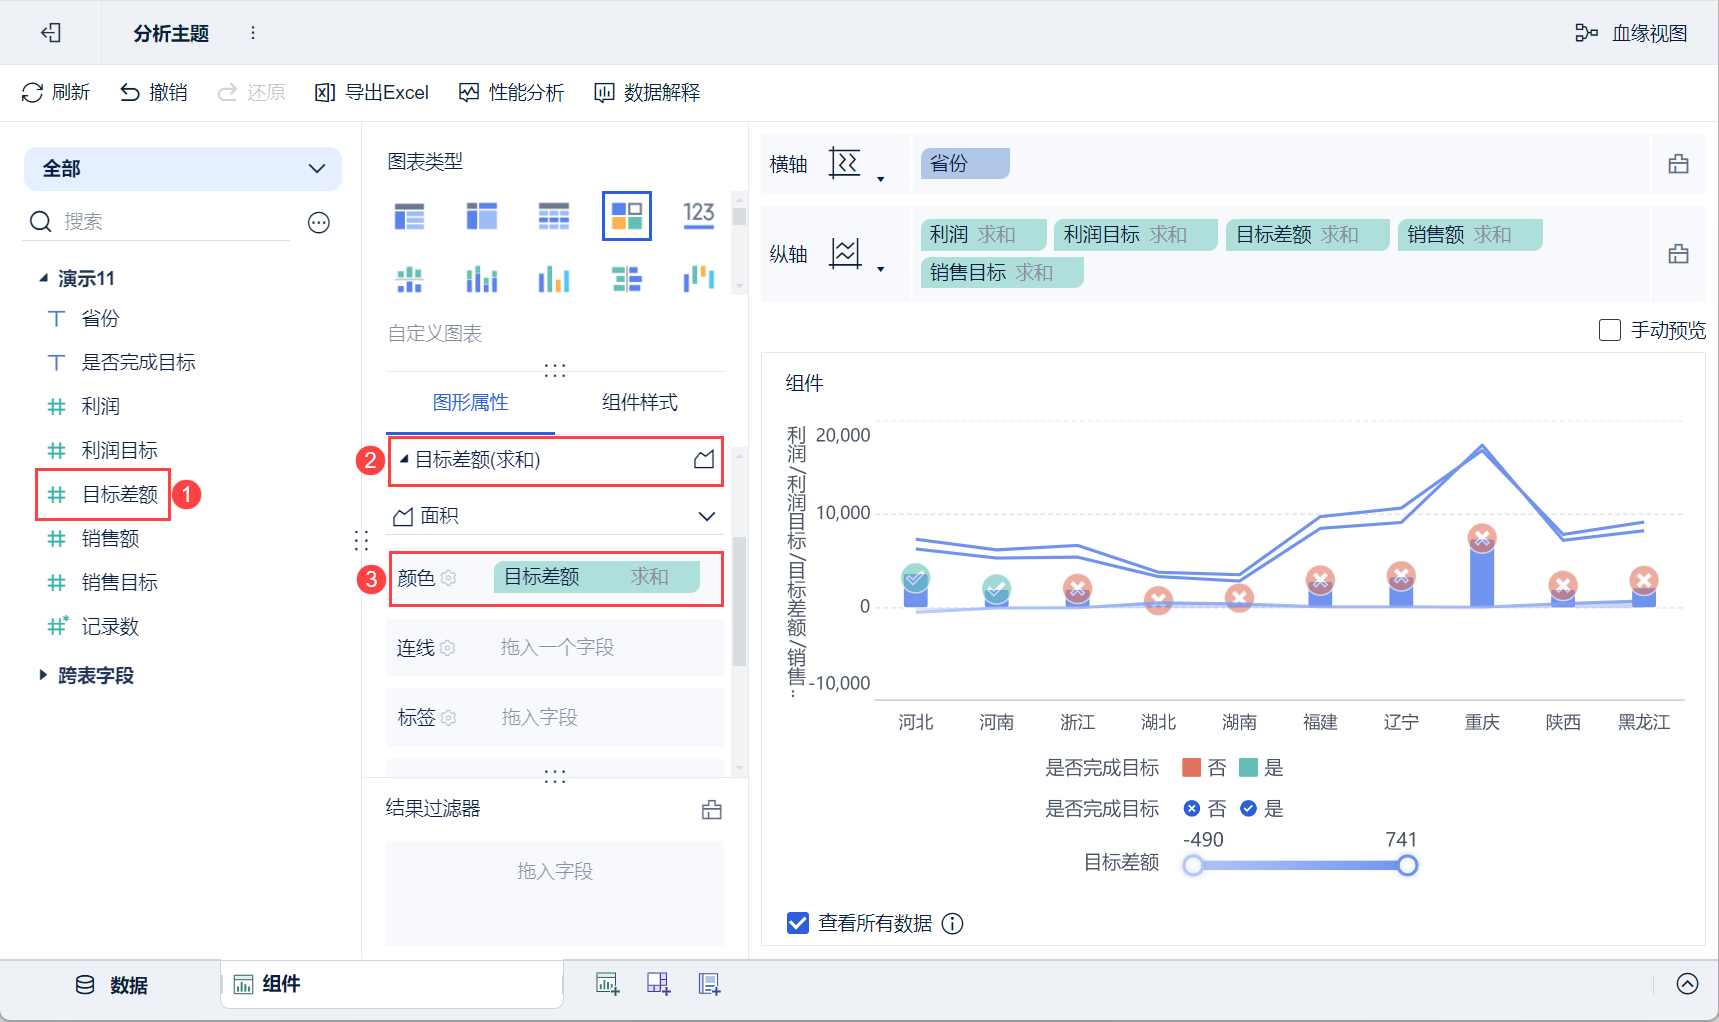Screen dimensions: 1719x1022
Task: Uncheck the 查看所有数据 checkbox
Action: (x=798, y=923)
